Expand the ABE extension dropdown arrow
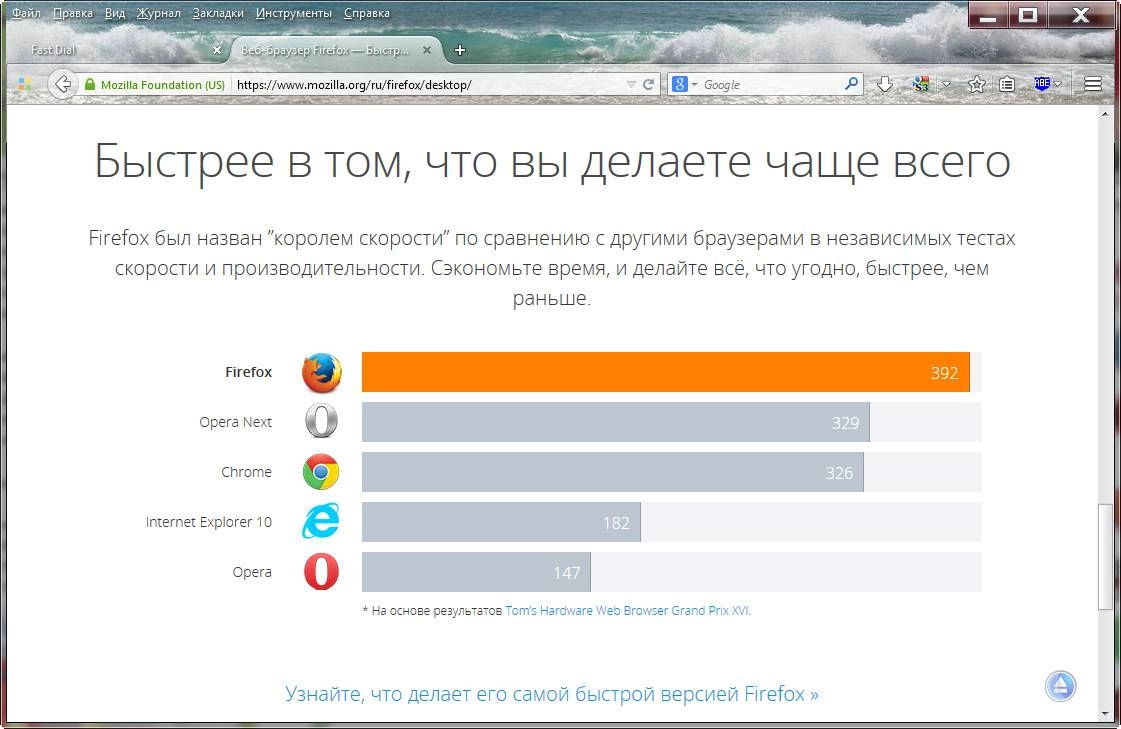This screenshot has height=729, width=1121. click(x=1057, y=84)
